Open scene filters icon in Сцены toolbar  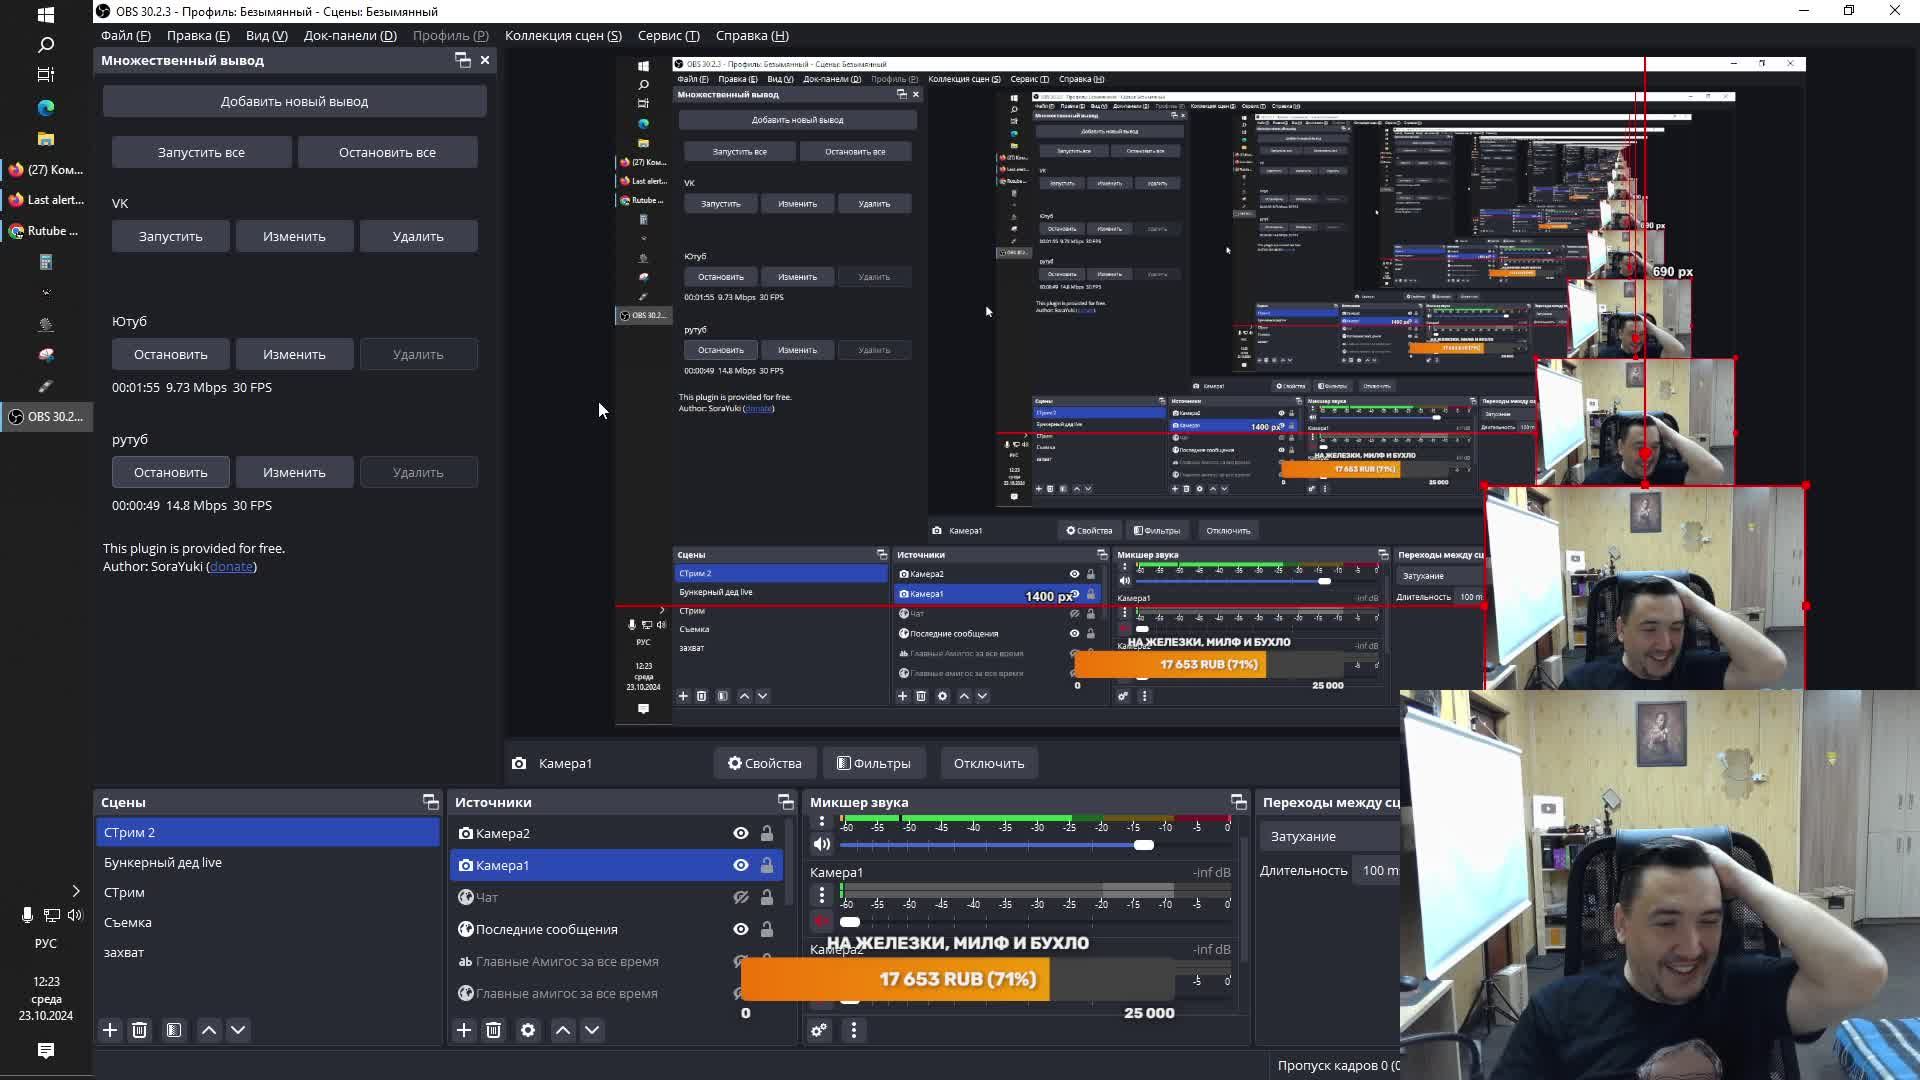pos(174,1030)
